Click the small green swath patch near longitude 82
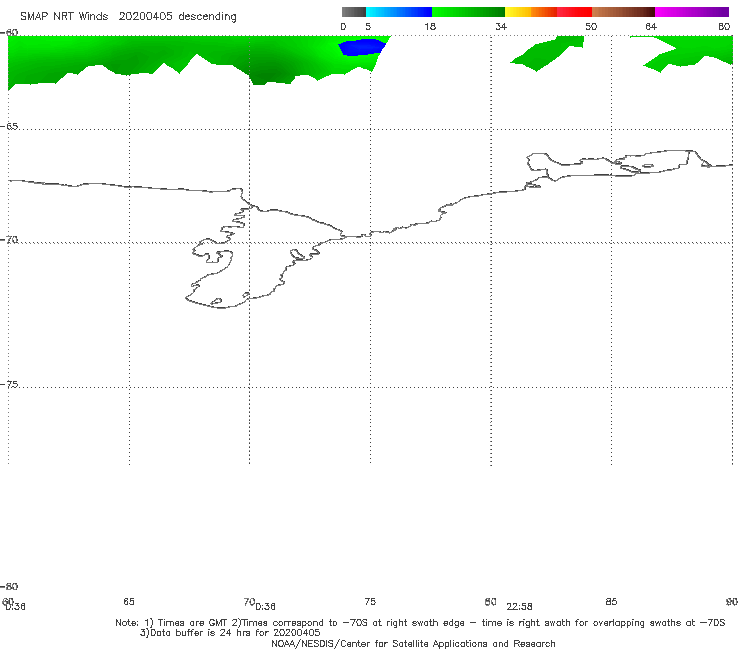This screenshot has height=650, width=740. pyautogui.click(x=547, y=53)
